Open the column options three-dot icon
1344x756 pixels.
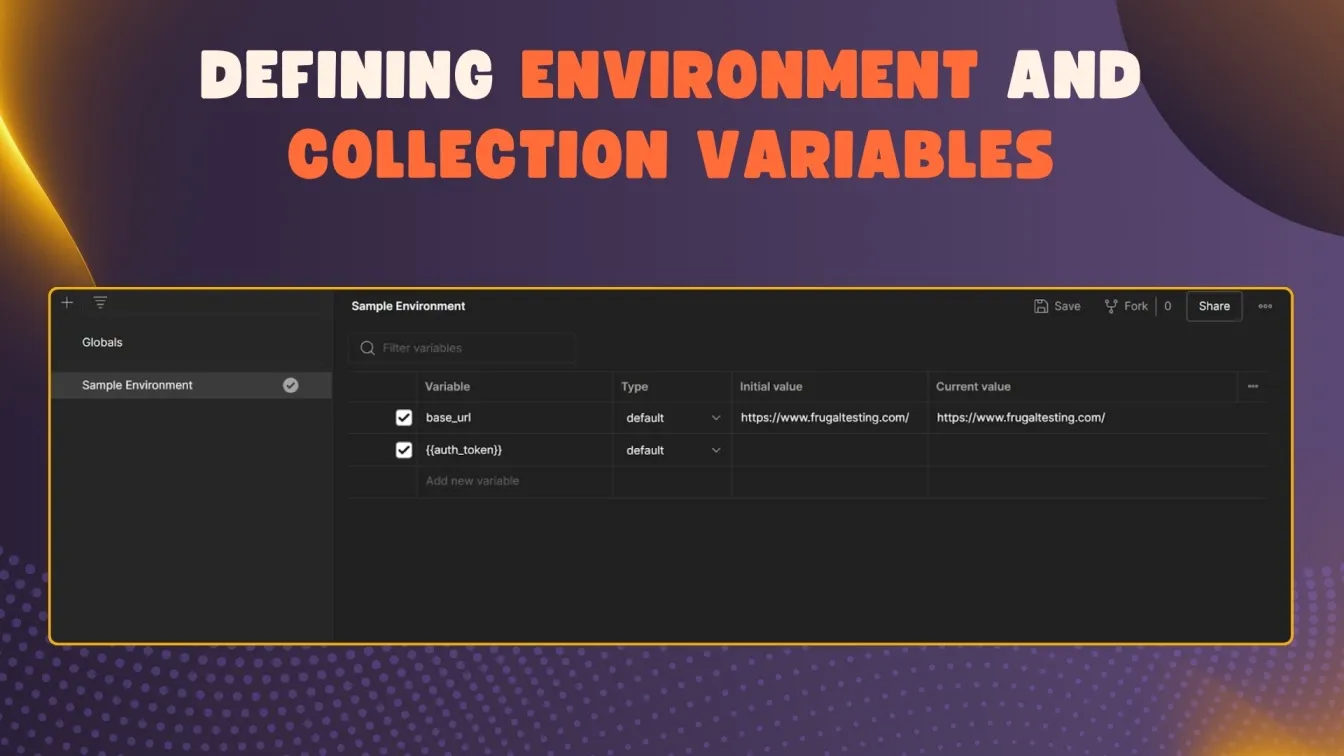click(x=1253, y=386)
